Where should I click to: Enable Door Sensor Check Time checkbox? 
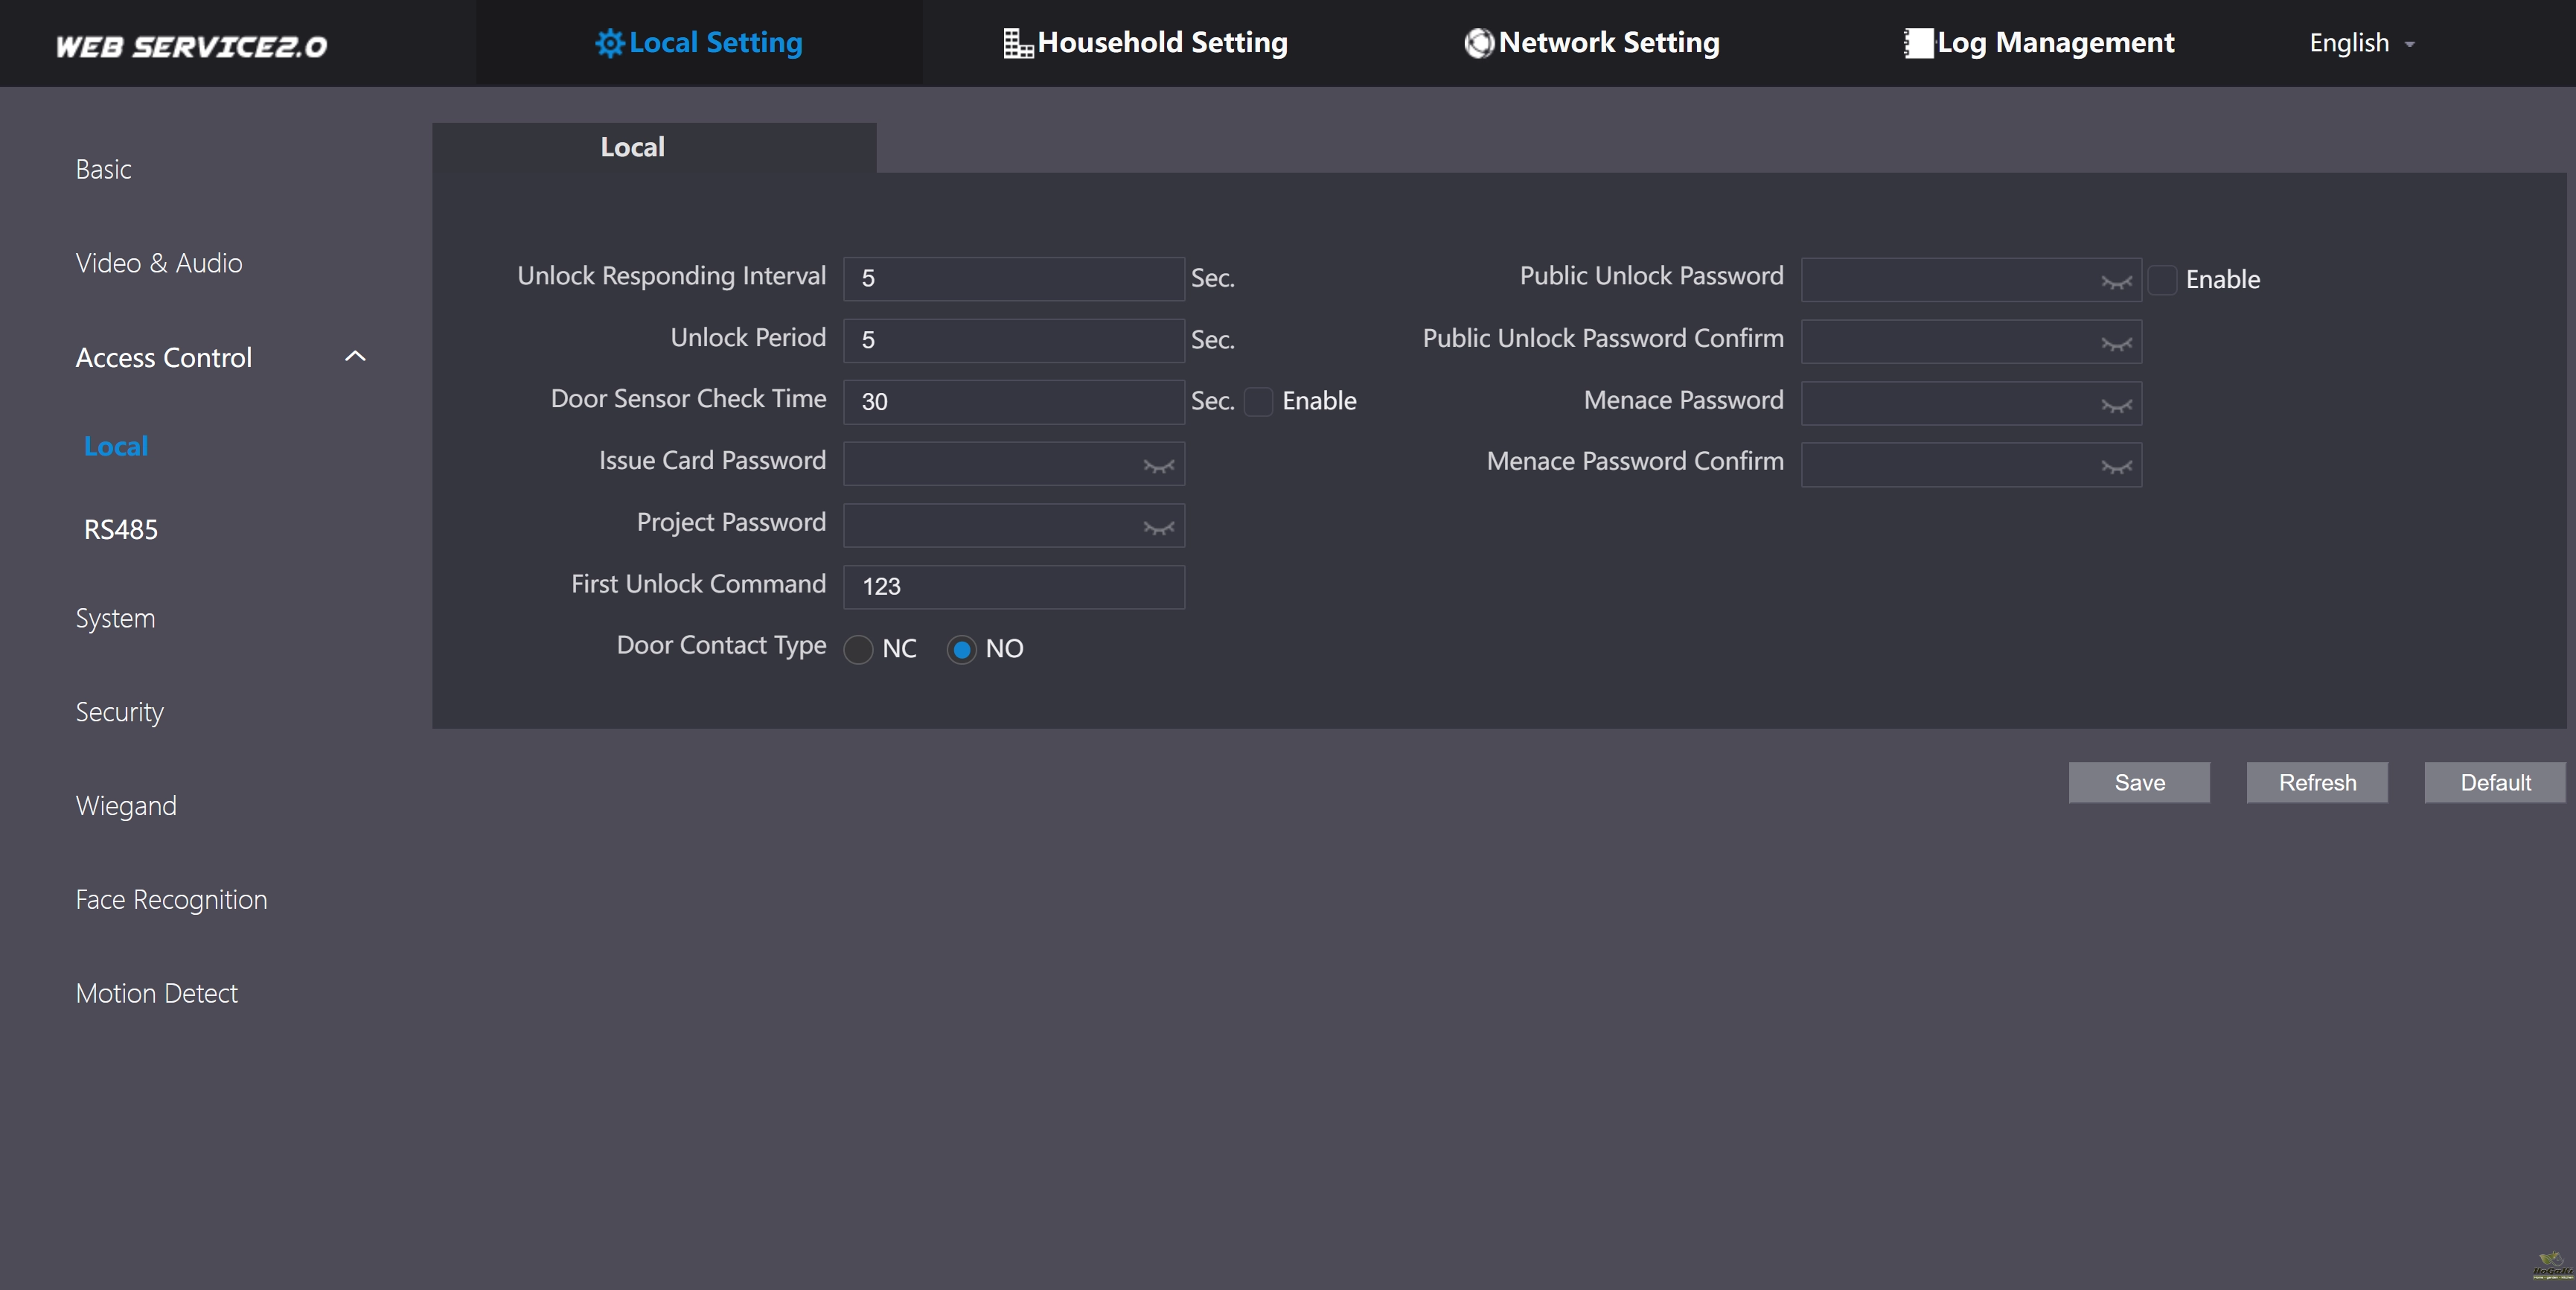pos(1258,401)
